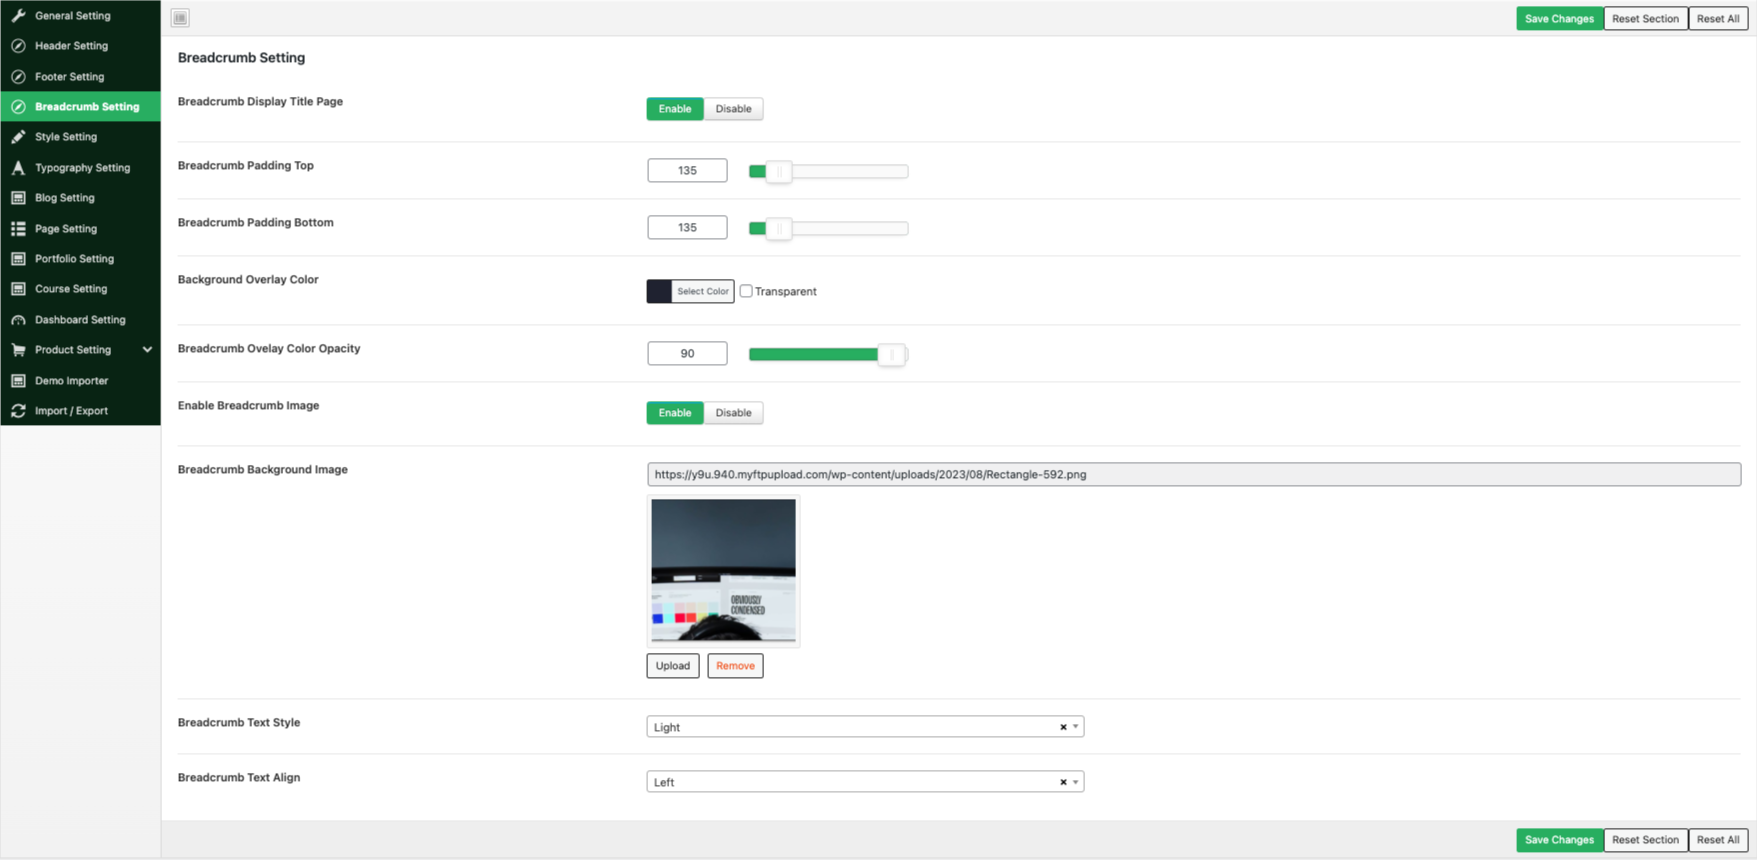Enable the Breadcrumb Image option
Image resolution: width=1757 pixels, height=860 pixels.
[675, 413]
